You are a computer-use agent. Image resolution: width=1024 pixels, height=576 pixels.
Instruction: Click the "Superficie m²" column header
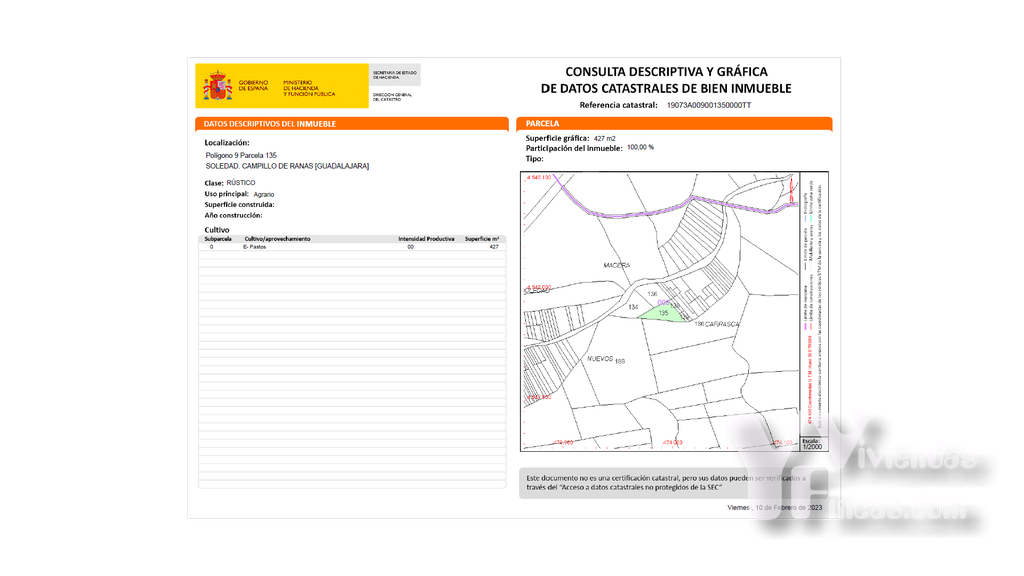pyautogui.click(x=482, y=239)
